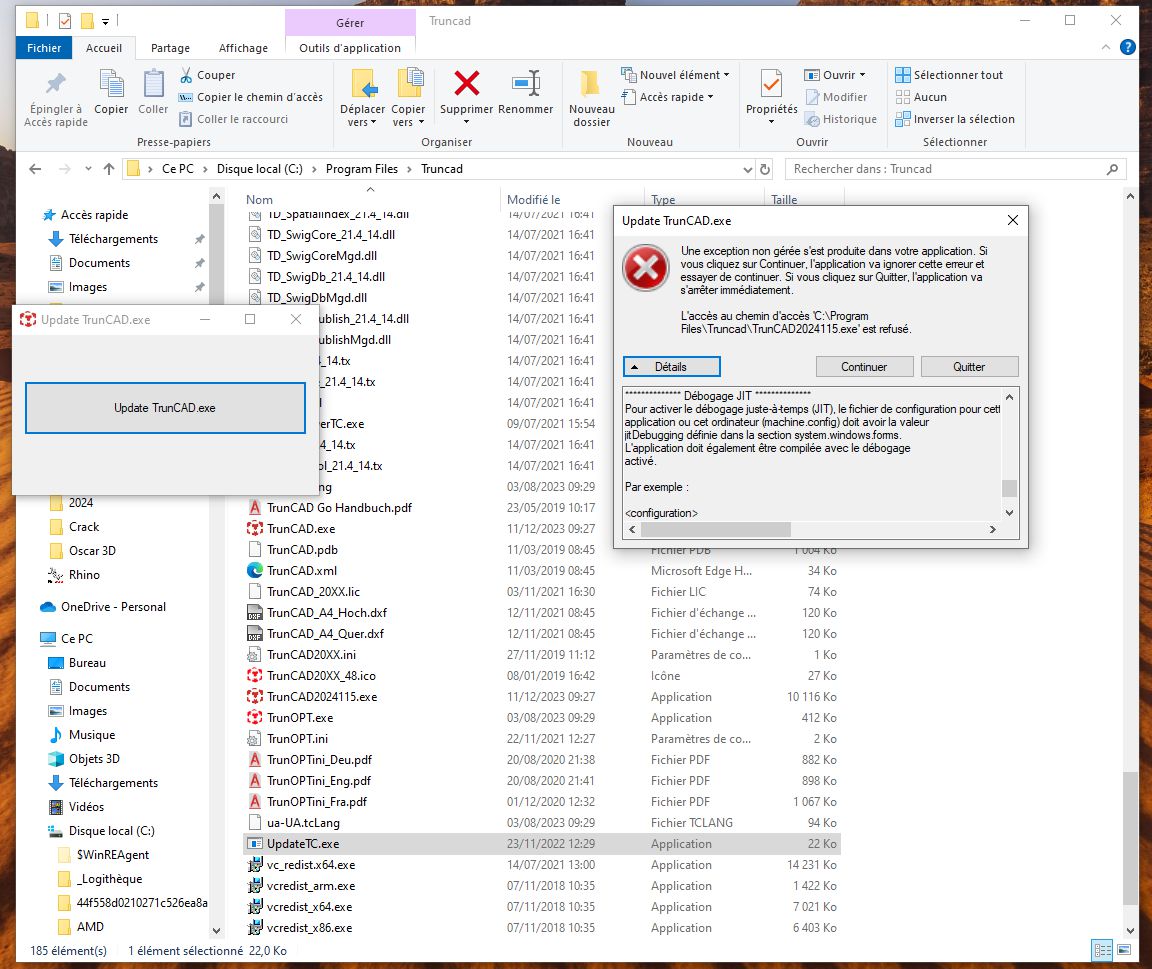Open the Outils d'application tab
This screenshot has height=969, width=1152.
350,48
